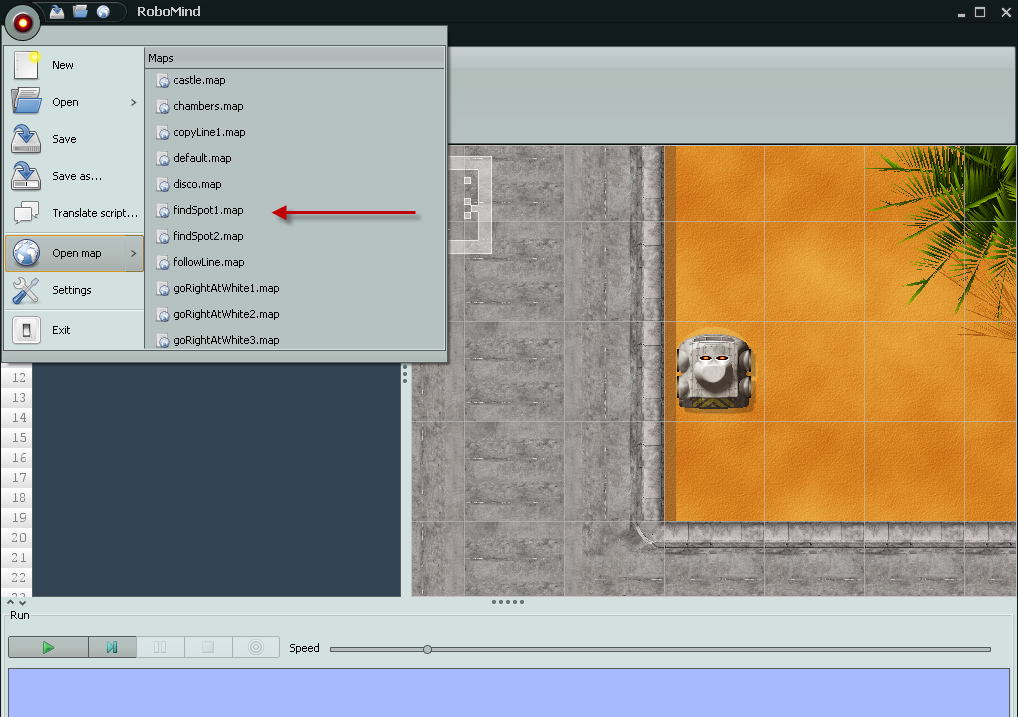Expand the Open submenu arrow

pyautogui.click(x=134, y=102)
